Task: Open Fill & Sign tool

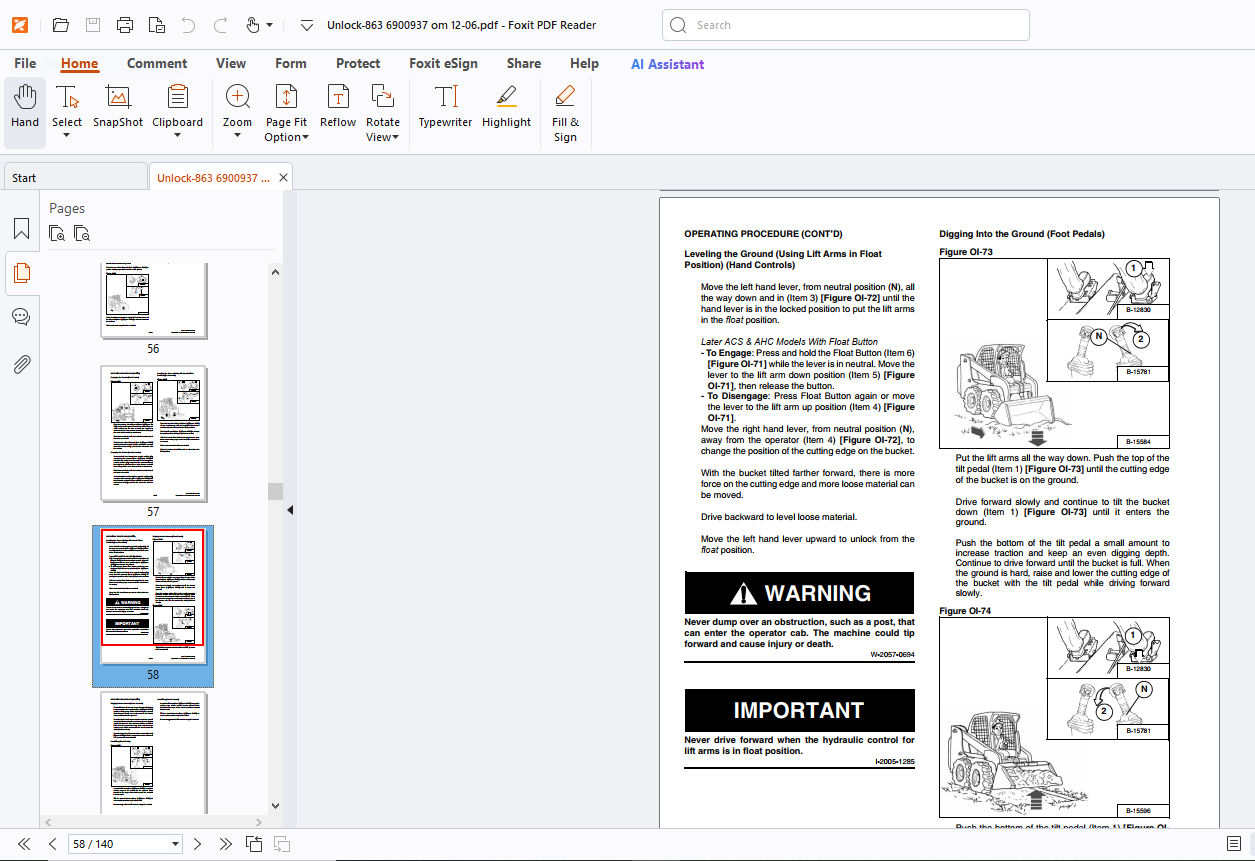Action: click(565, 112)
